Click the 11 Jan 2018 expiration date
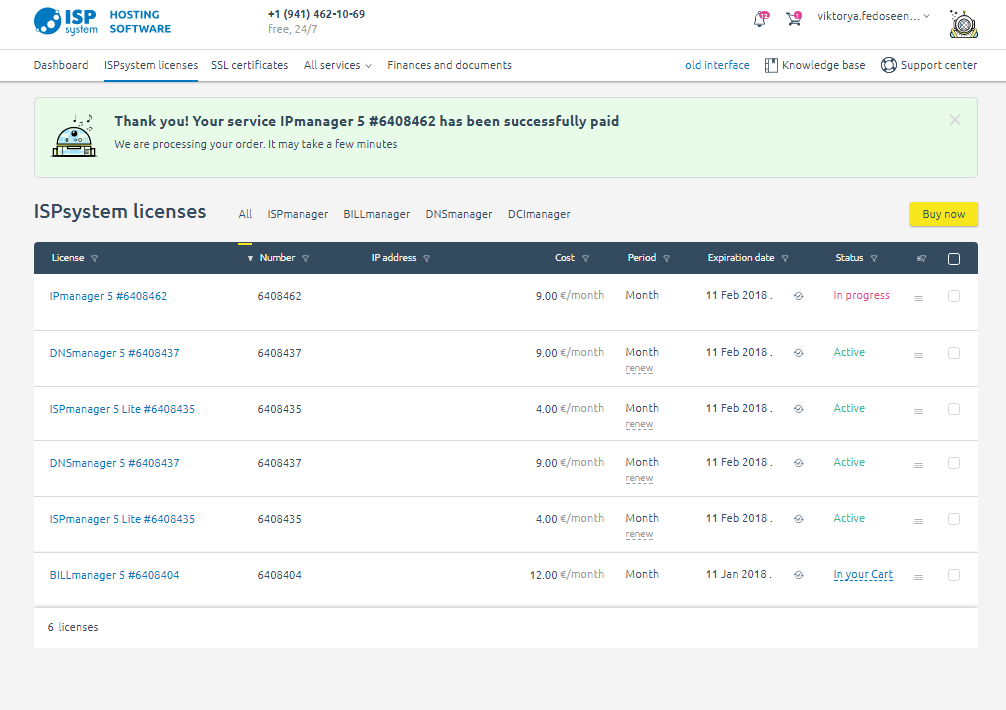This screenshot has width=1006, height=710. pos(738,574)
